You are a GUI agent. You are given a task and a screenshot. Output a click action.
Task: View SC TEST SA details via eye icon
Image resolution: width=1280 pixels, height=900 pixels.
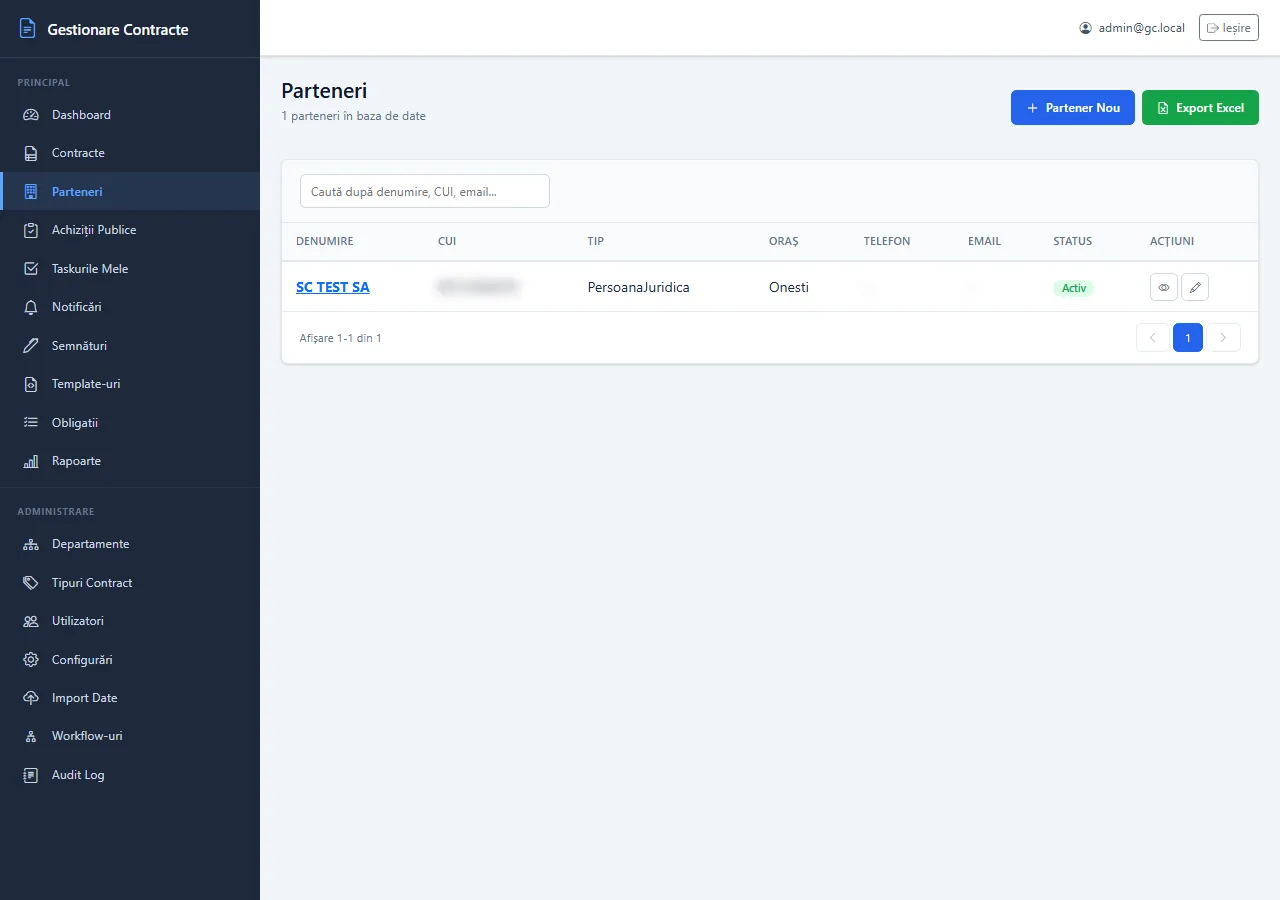pyautogui.click(x=1164, y=287)
